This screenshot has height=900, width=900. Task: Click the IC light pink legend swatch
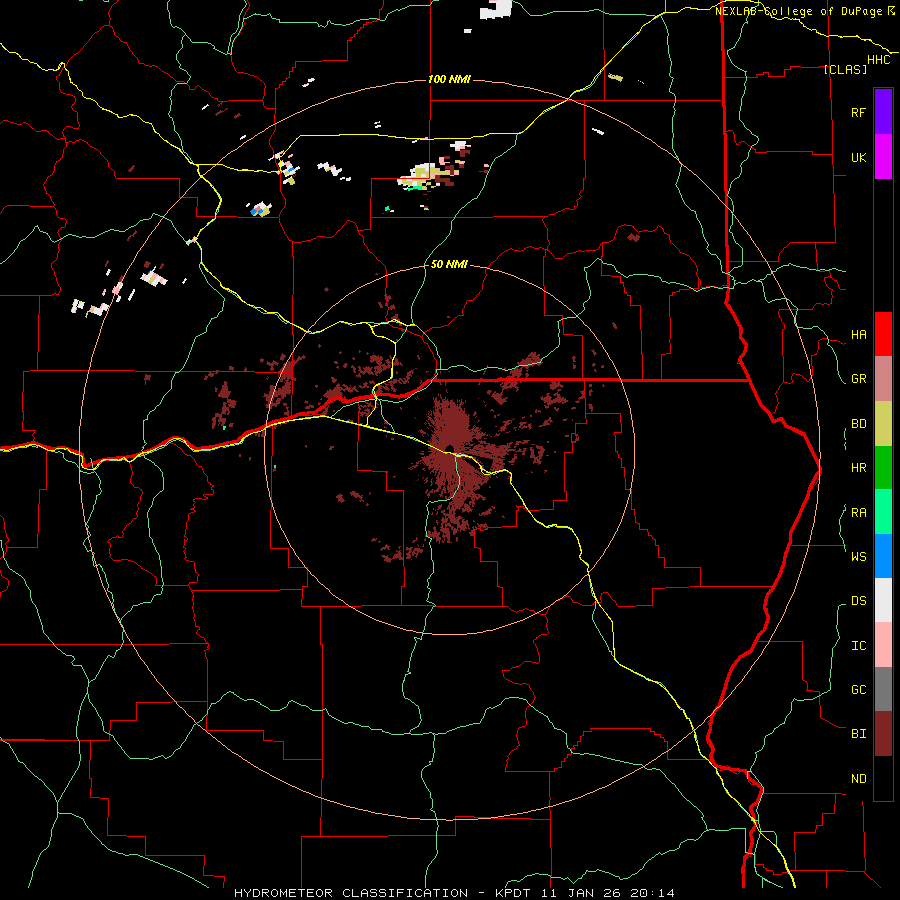(883, 645)
